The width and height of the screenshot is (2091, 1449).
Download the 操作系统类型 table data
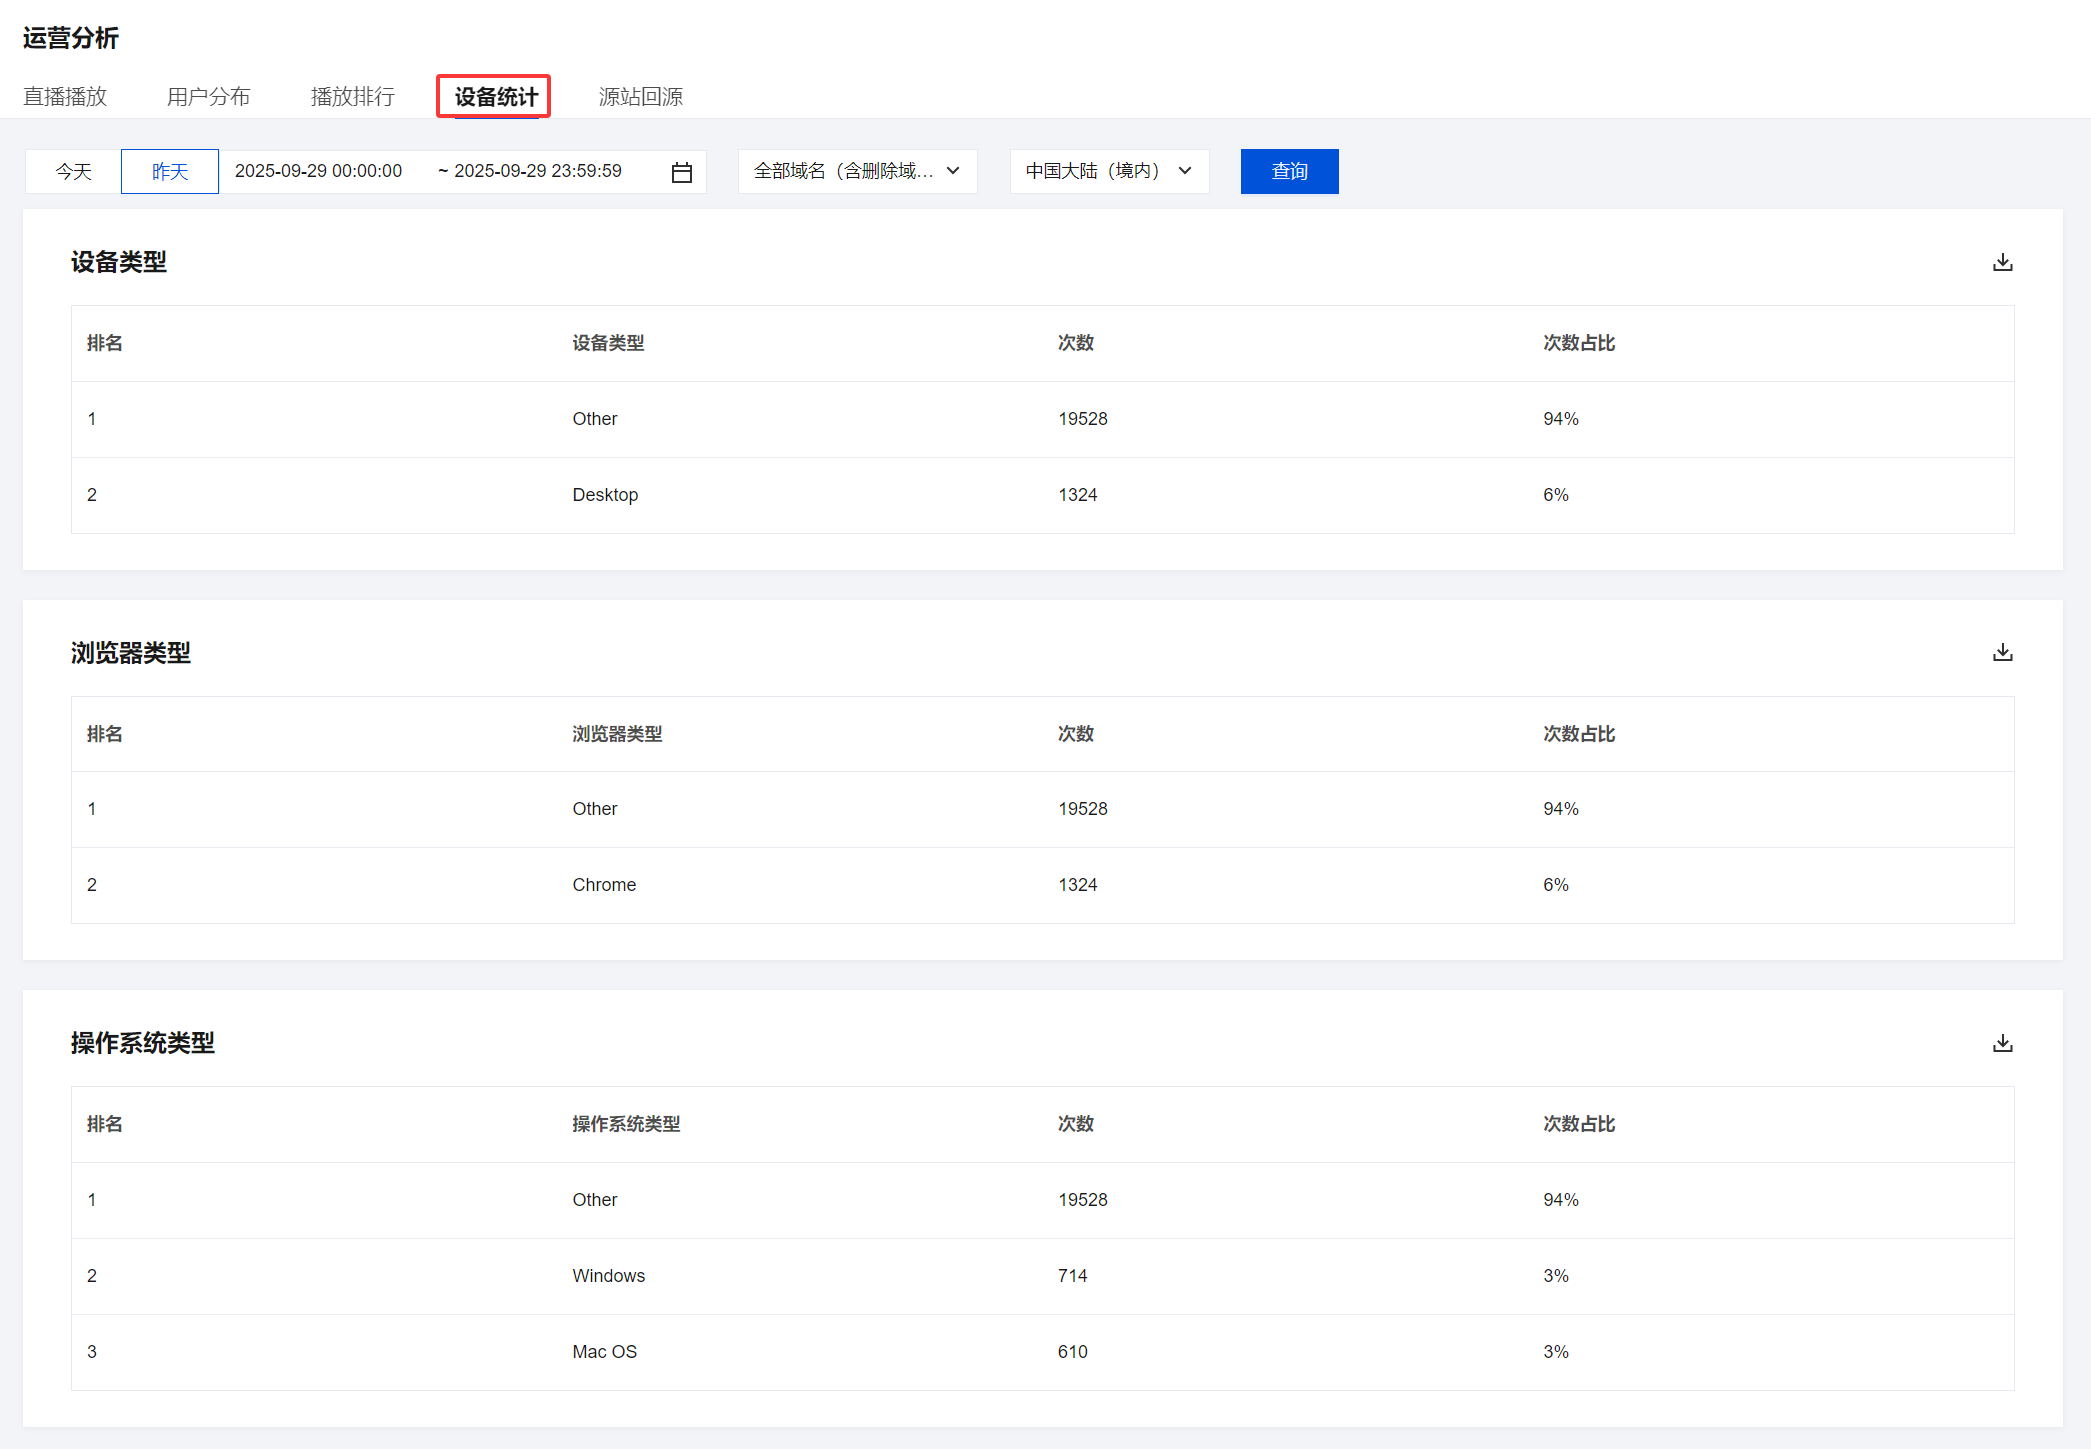click(x=2002, y=1043)
